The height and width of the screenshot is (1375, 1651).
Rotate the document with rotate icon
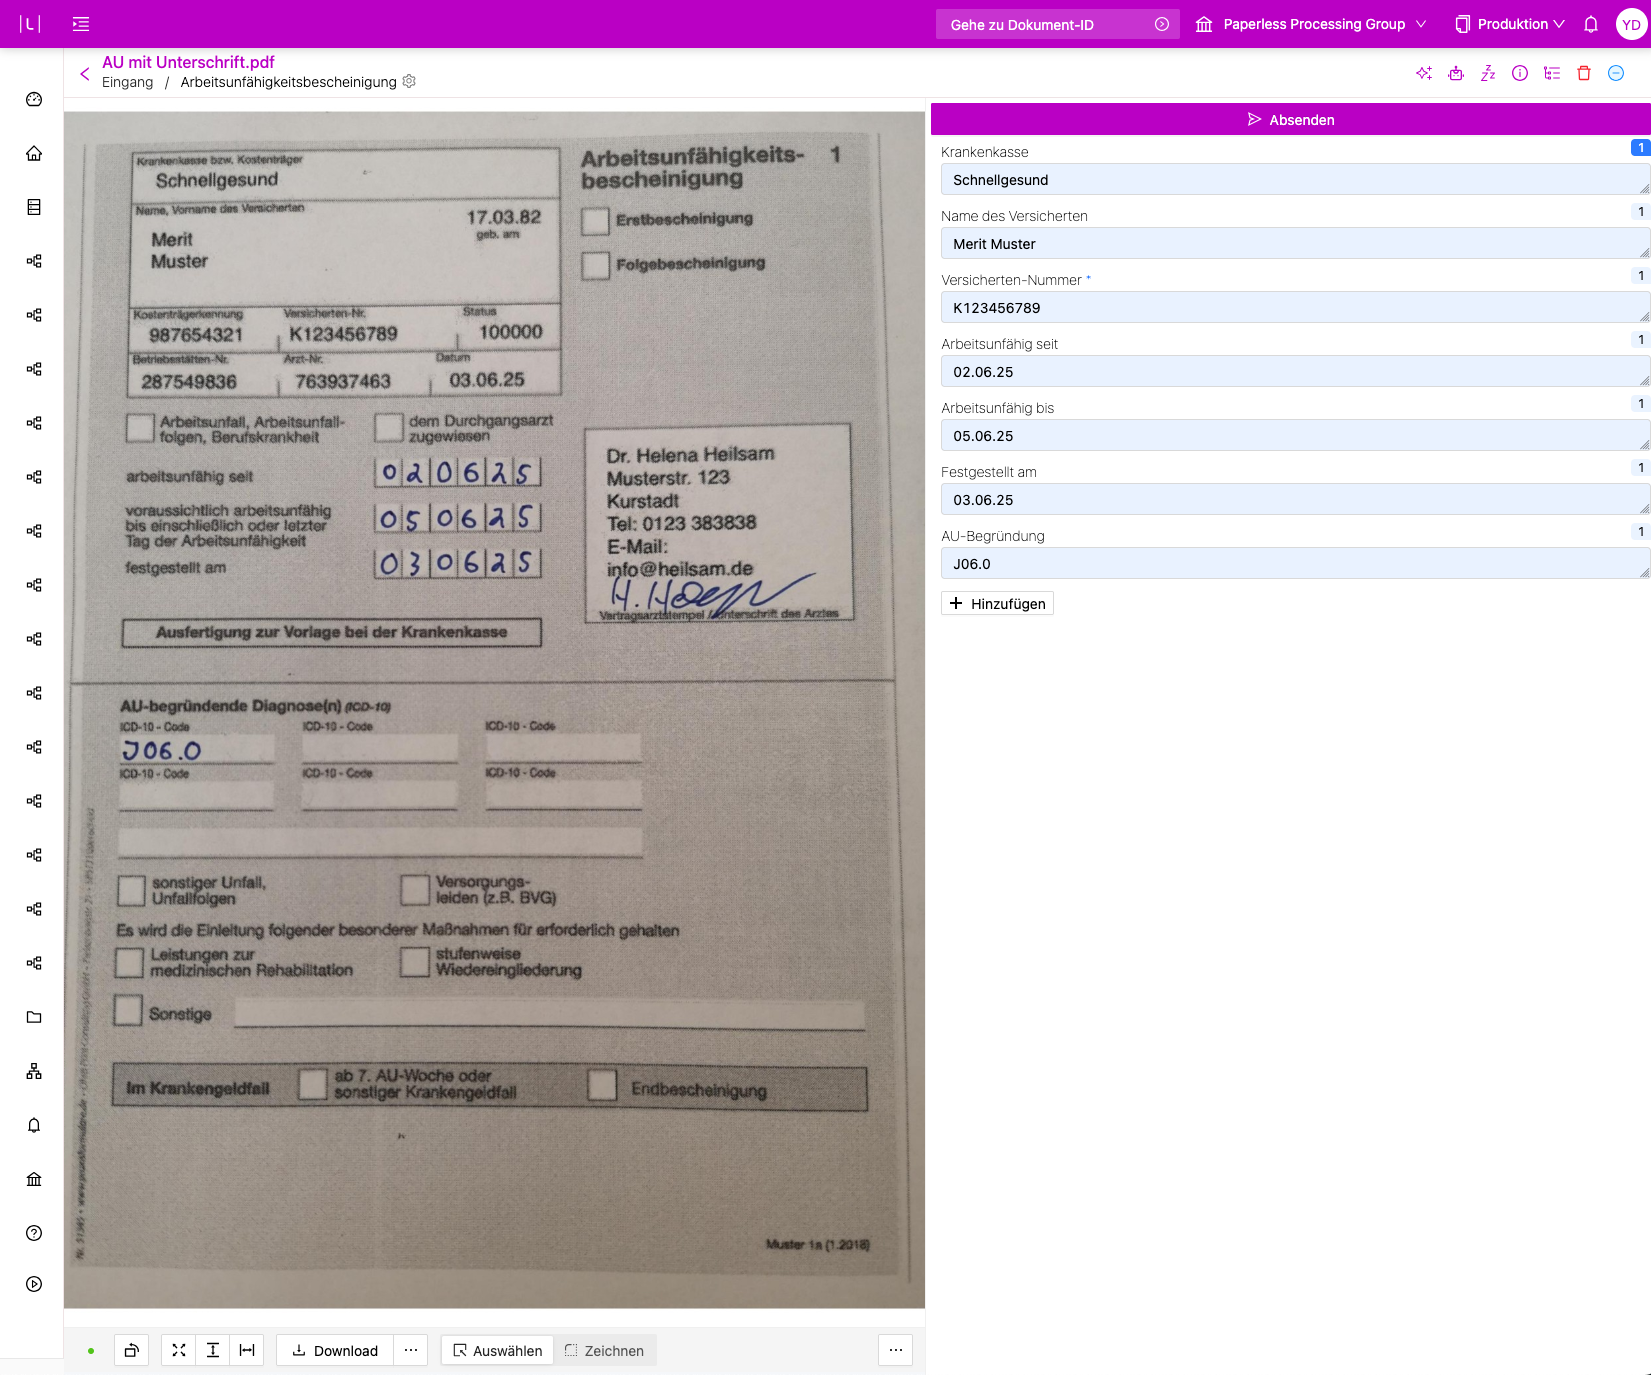tap(131, 1350)
